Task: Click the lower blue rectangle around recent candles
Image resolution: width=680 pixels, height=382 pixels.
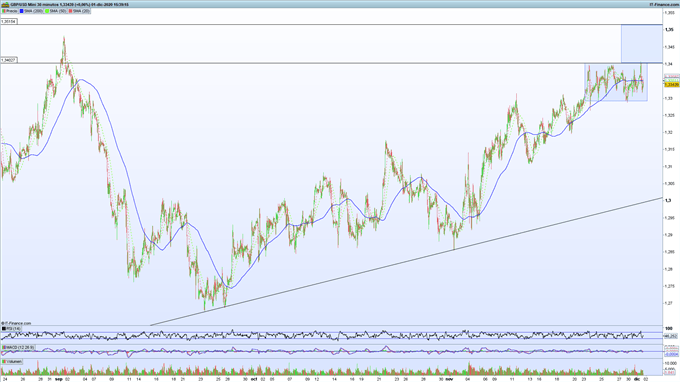Action: (x=616, y=82)
